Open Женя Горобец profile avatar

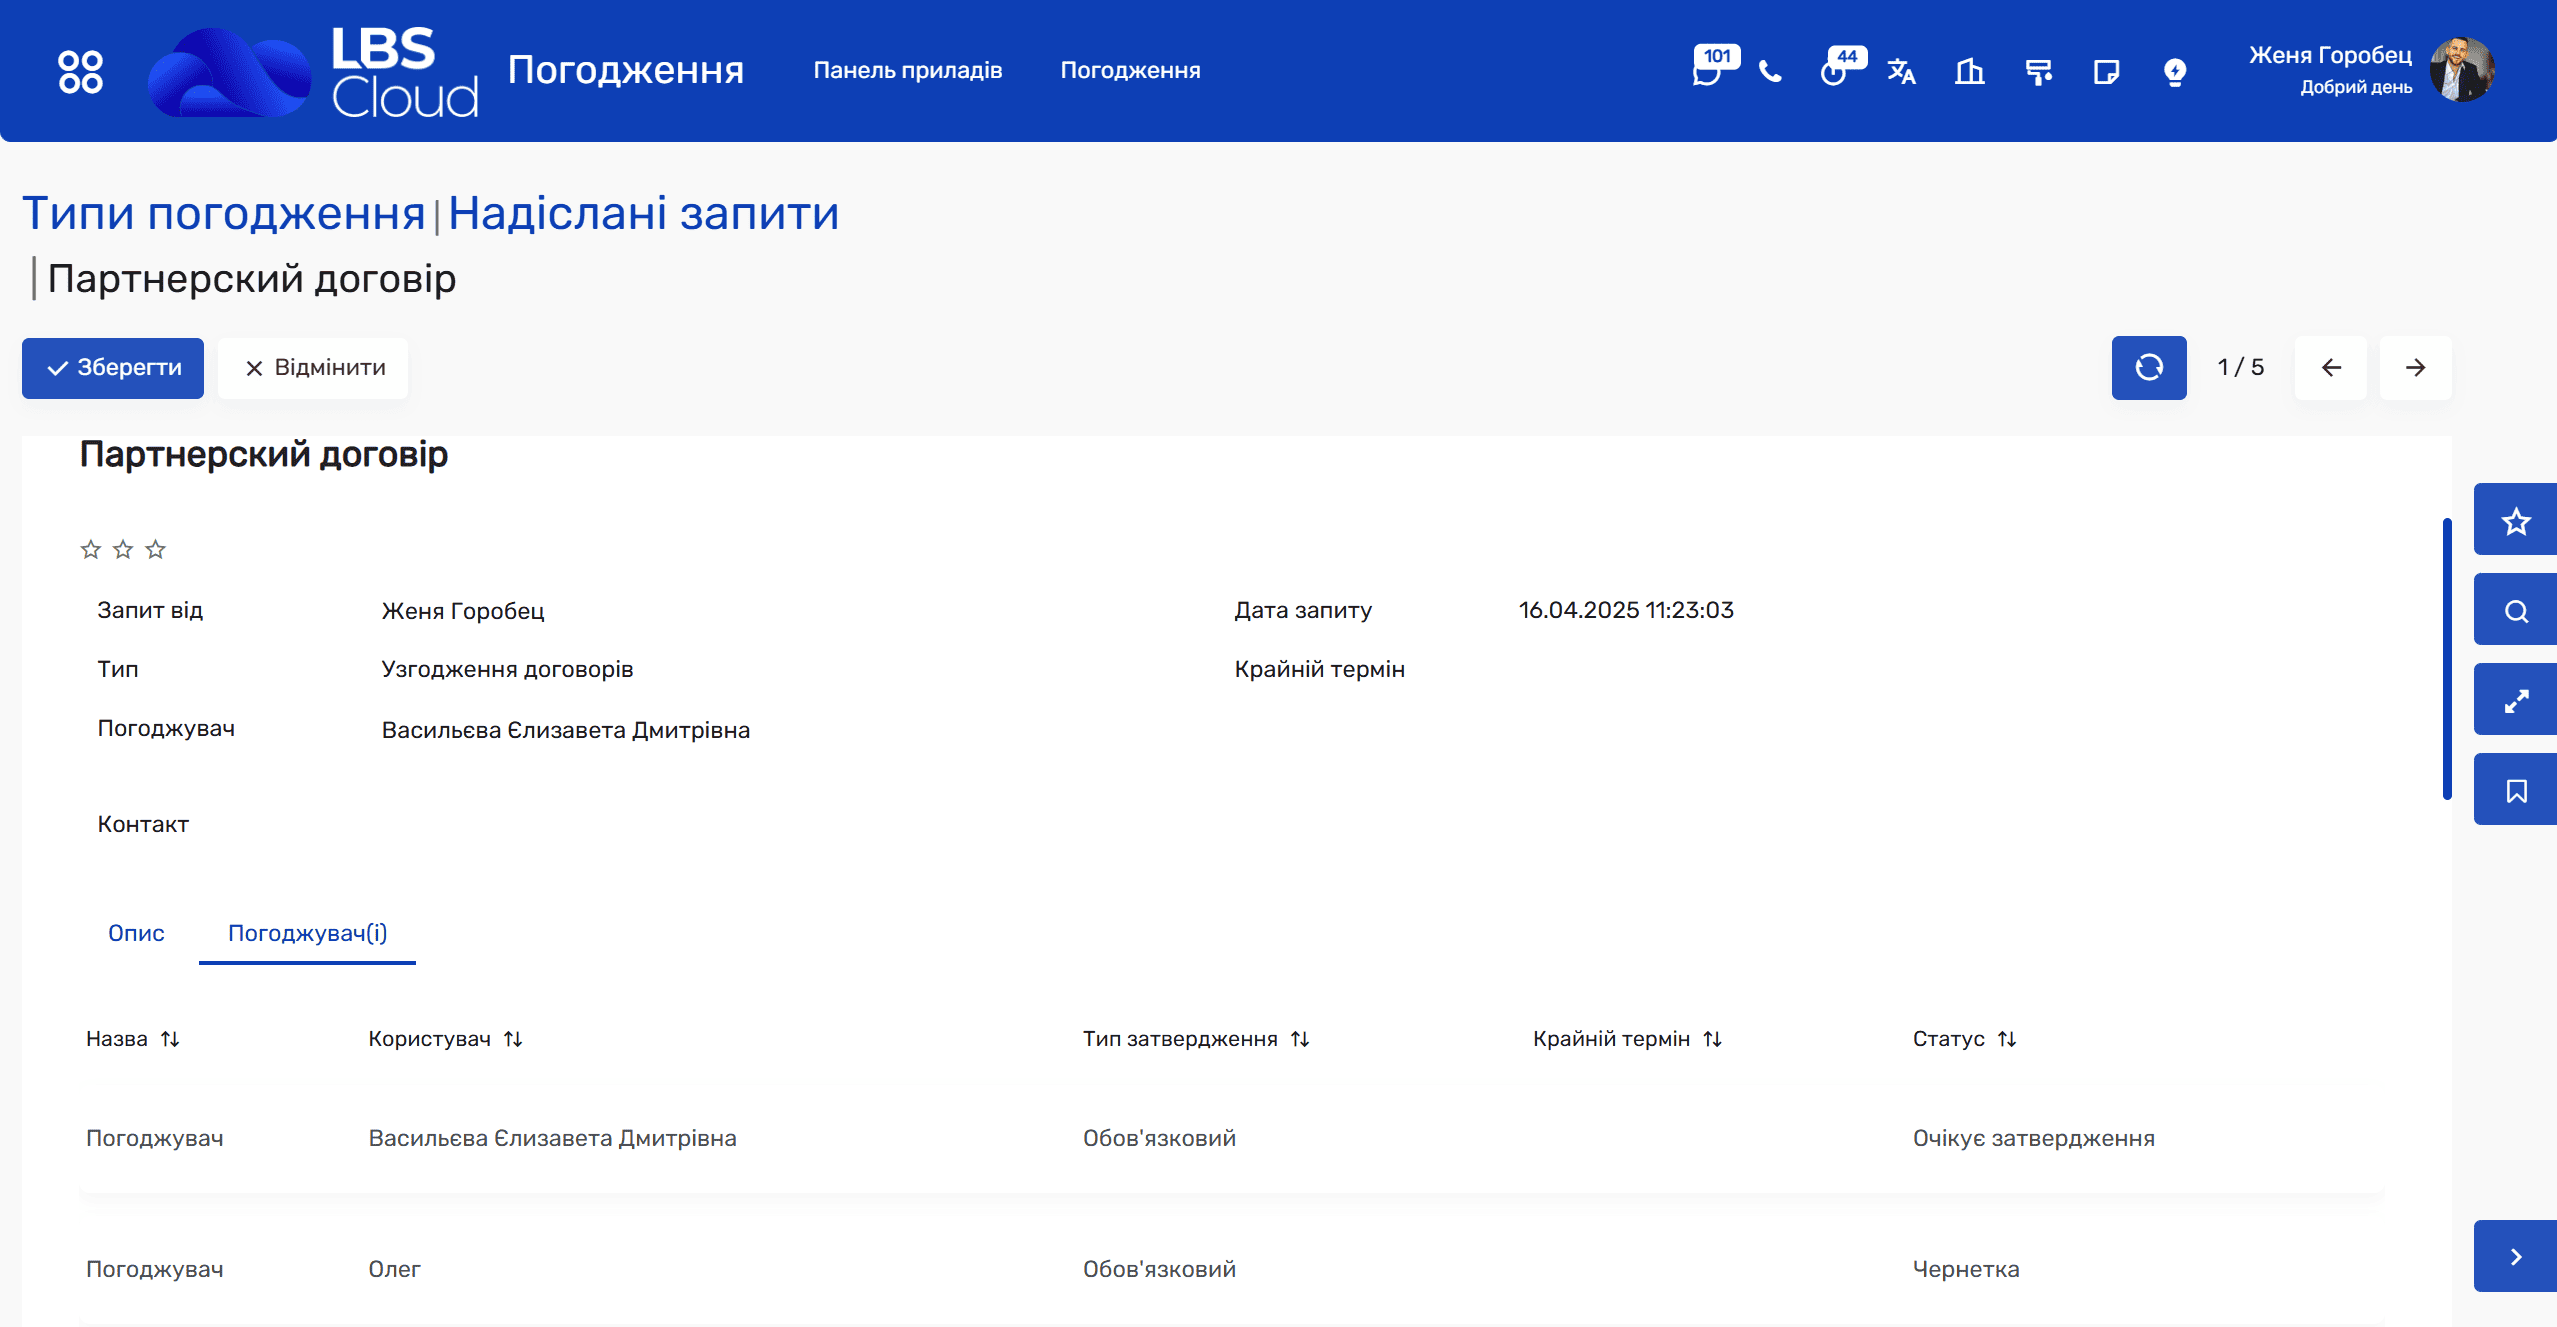2462,70
